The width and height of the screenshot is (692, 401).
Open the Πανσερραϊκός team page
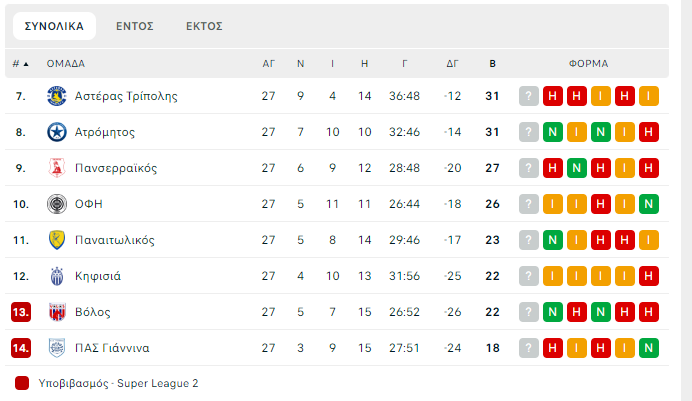(x=116, y=168)
